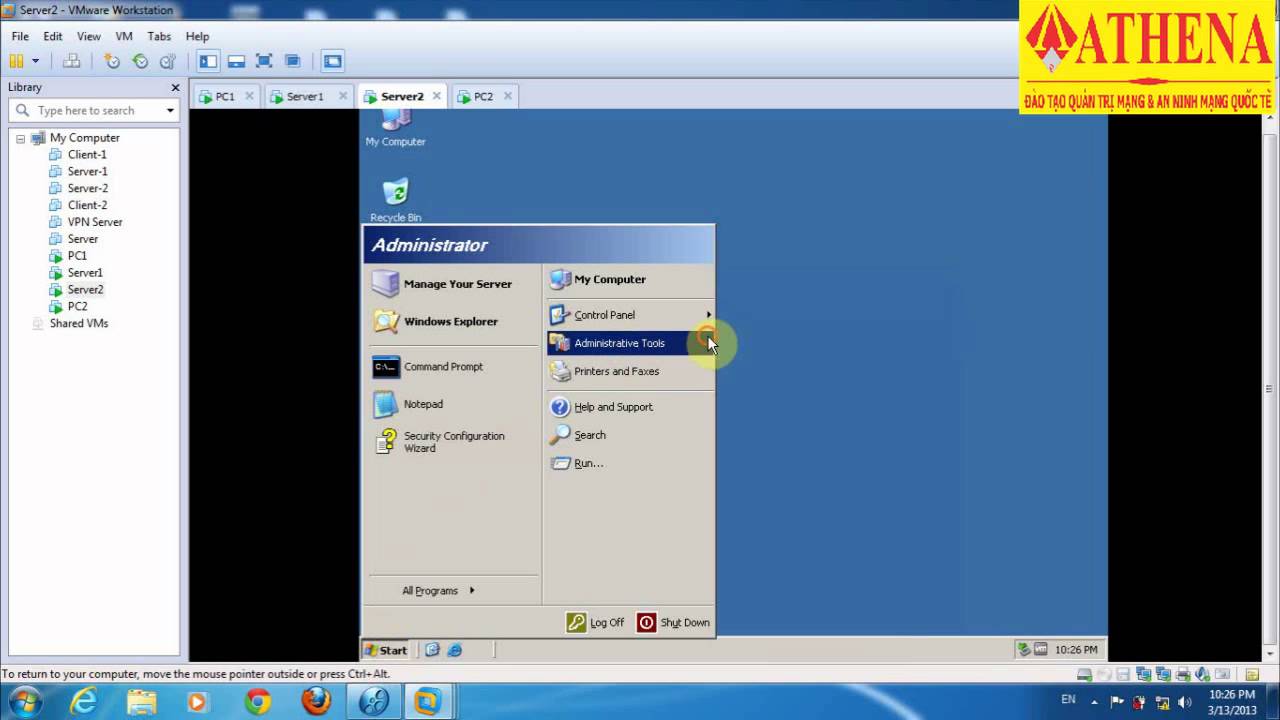Click VMware status bar hard disk icon
Image resolution: width=1280 pixels, height=720 pixels.
(x=1084, y=675)
